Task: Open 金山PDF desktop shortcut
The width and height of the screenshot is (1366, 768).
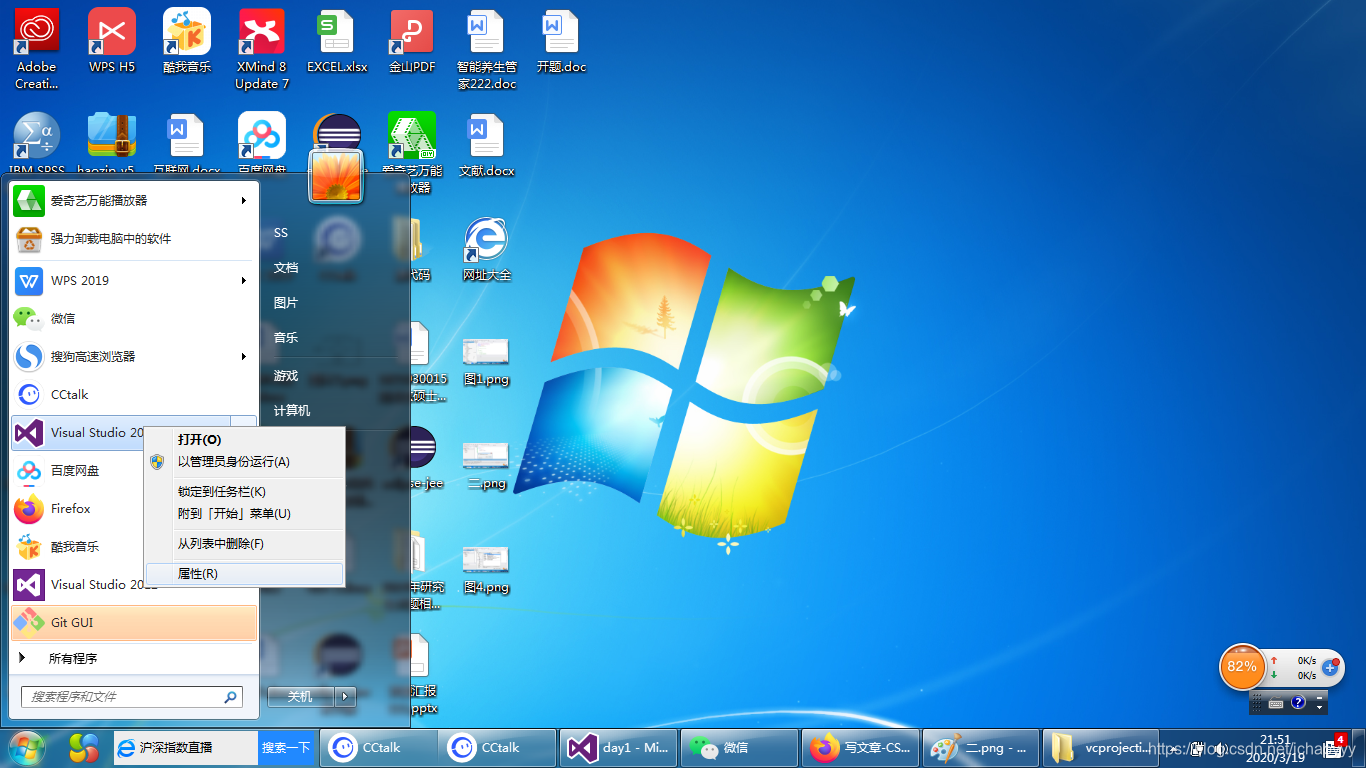Action: [412, 41]
